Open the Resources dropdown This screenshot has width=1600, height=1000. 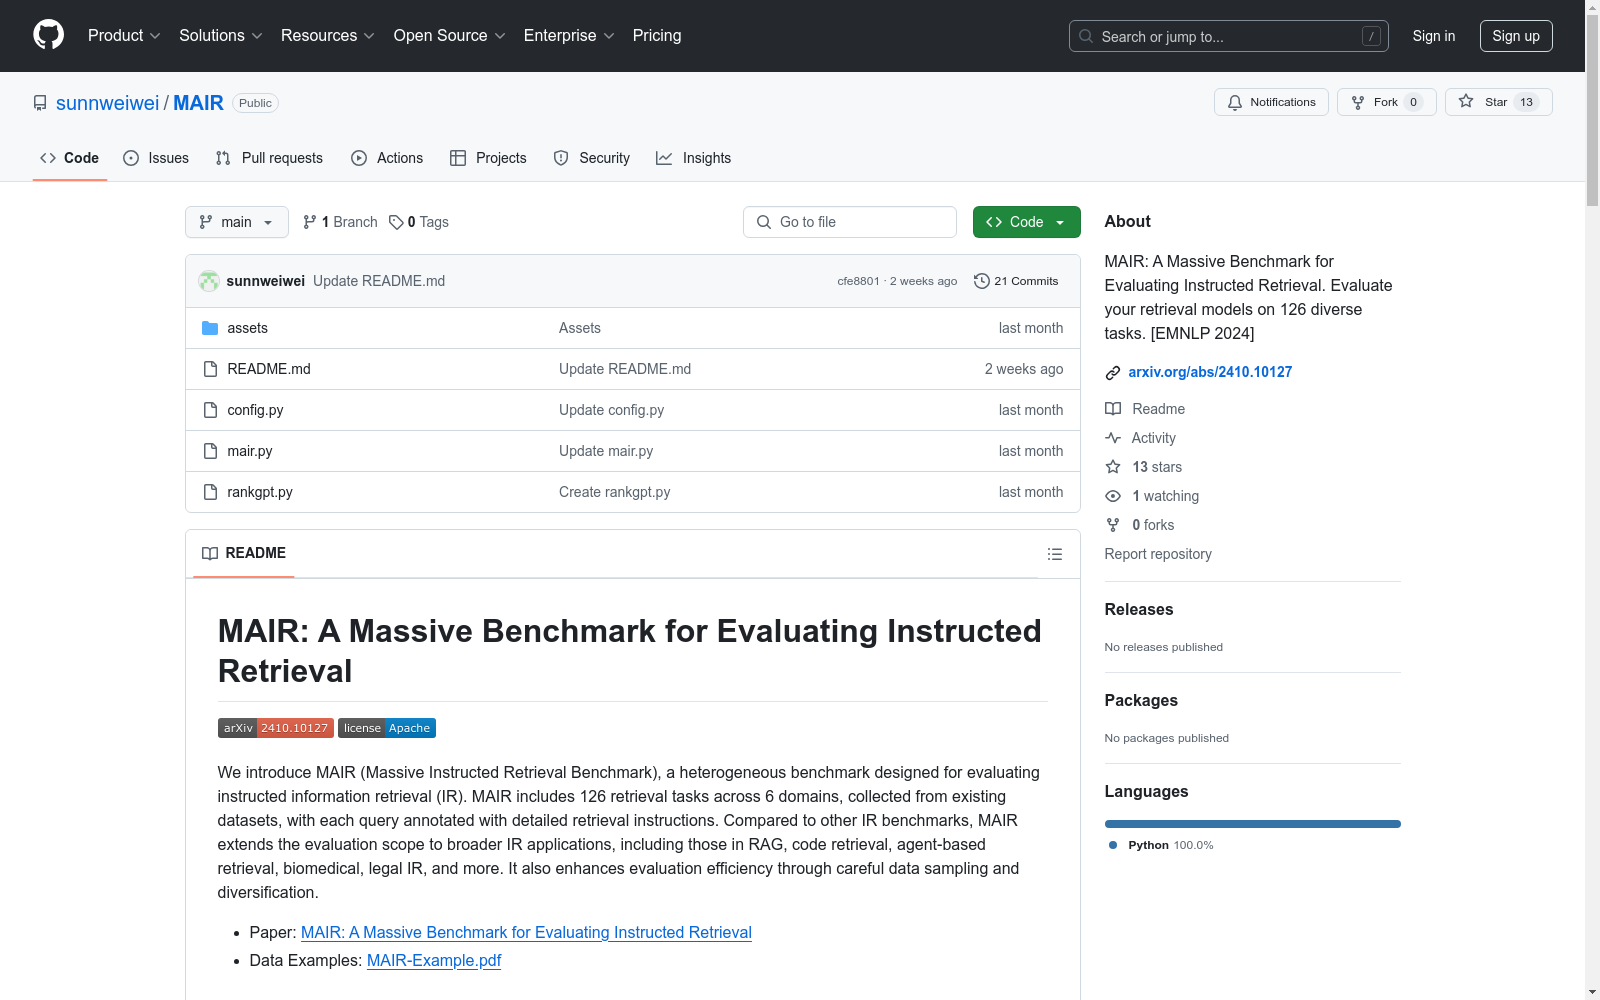pyautogui.click(x=328, y=36)
